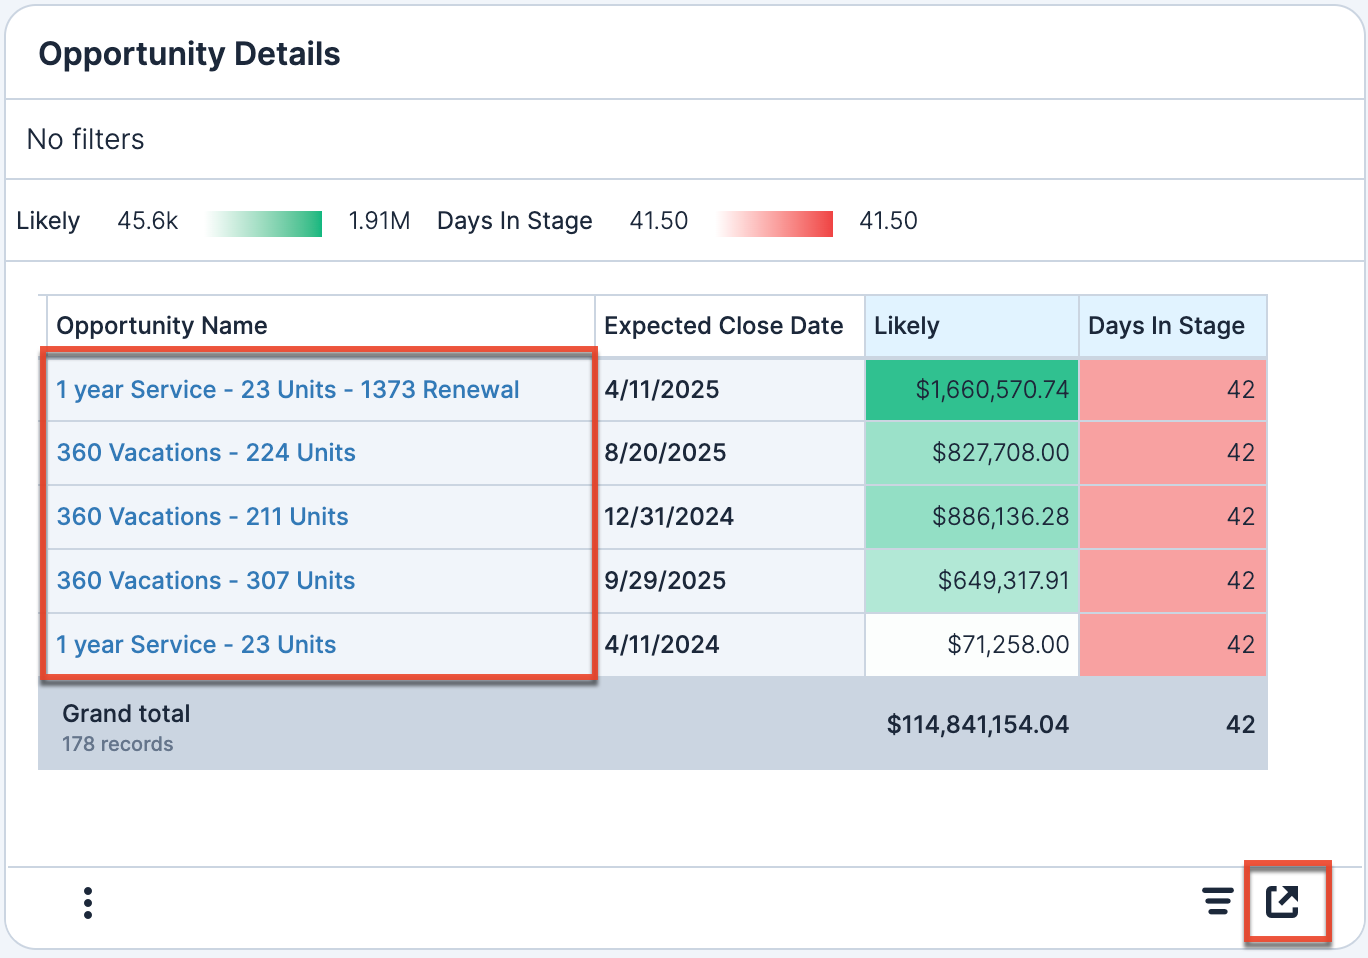Click the export/open in new window icon
Screen dimensions: 1368x958
1282,902
